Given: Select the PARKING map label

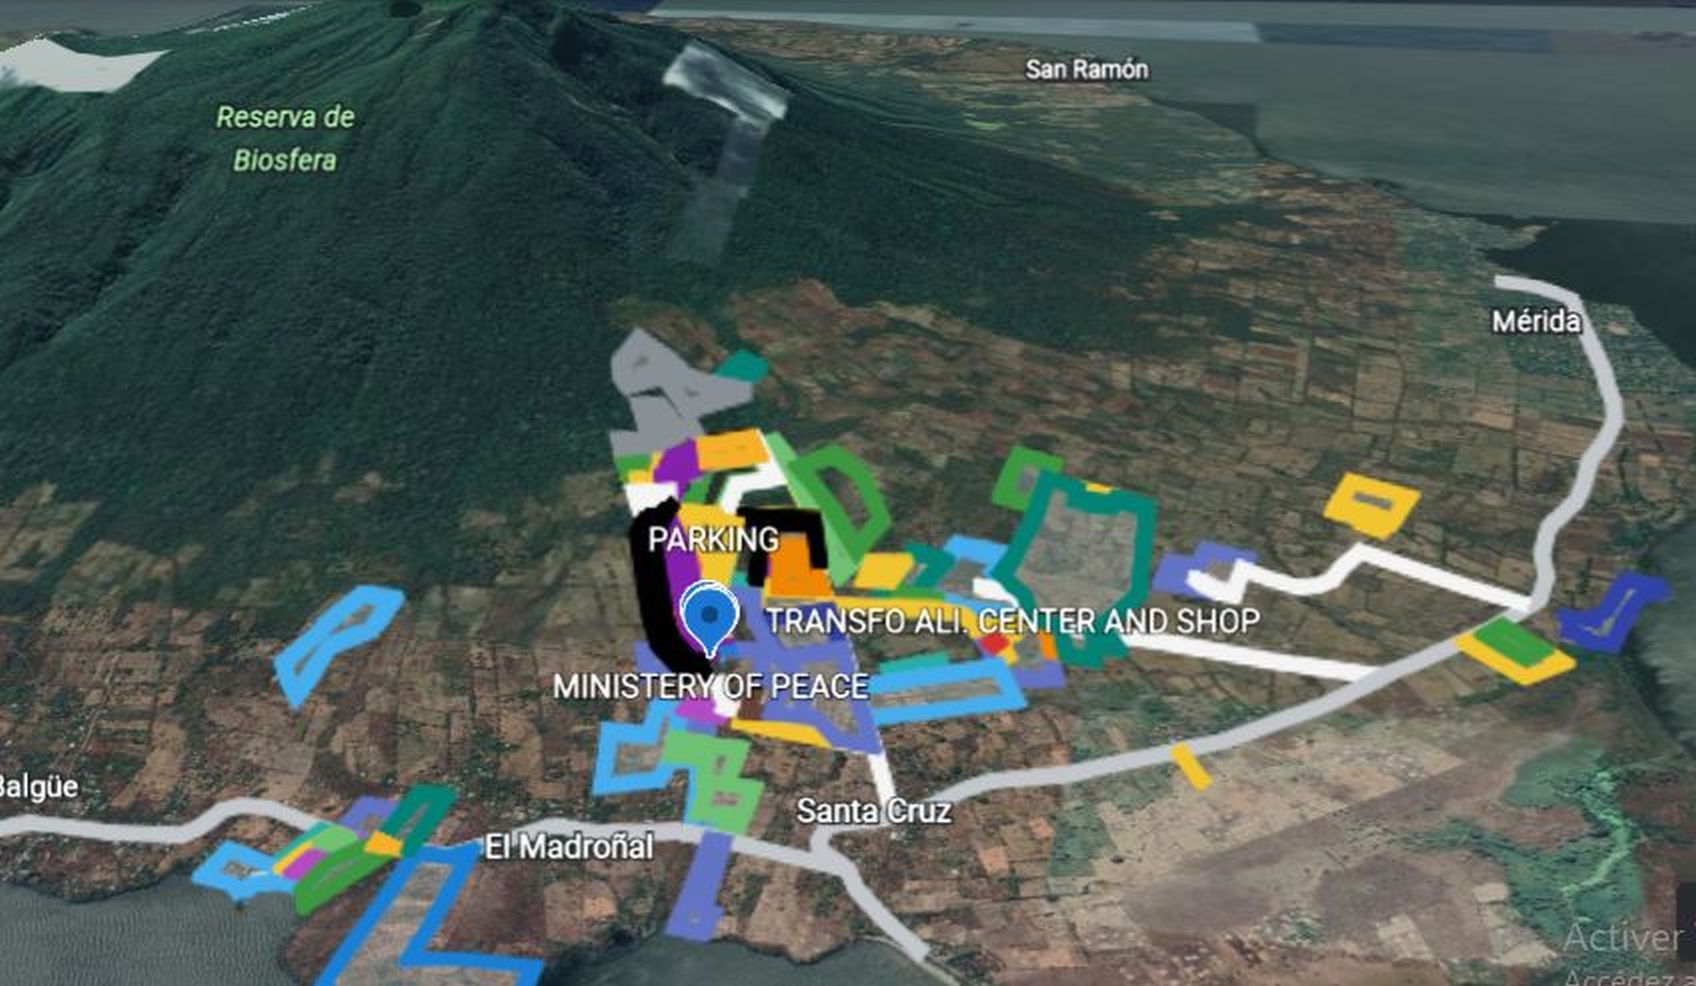Looking at the screenshot, I should coord(713,539).
